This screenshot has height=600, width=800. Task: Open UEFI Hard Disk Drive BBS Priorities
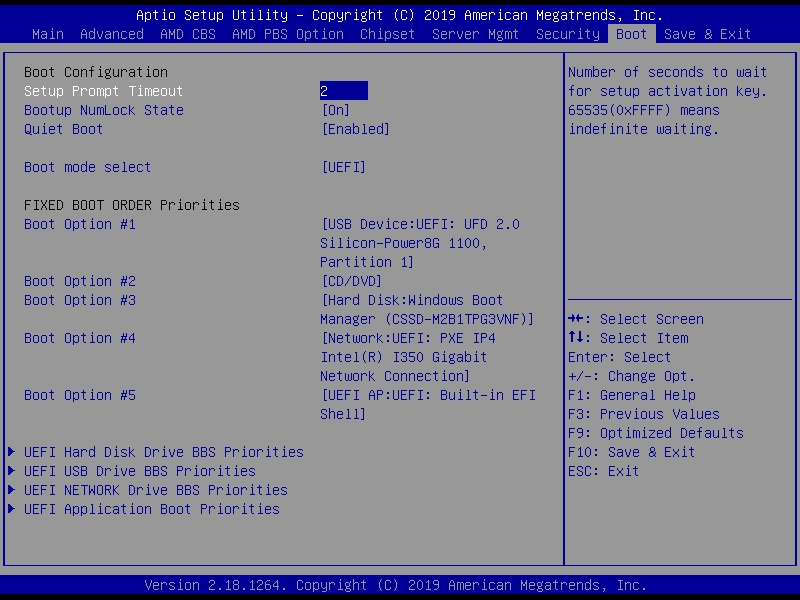[x=164, y=452]
